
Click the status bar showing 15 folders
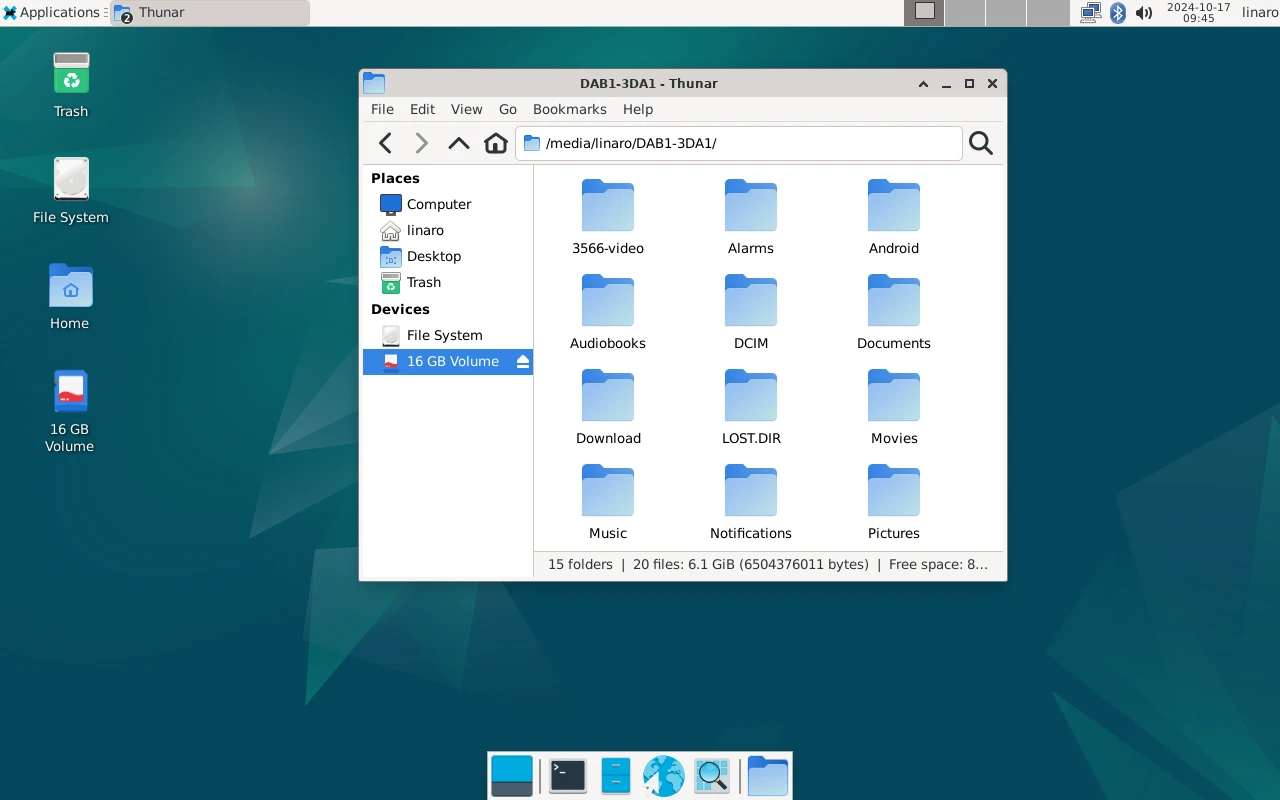(x=768, y=564)
